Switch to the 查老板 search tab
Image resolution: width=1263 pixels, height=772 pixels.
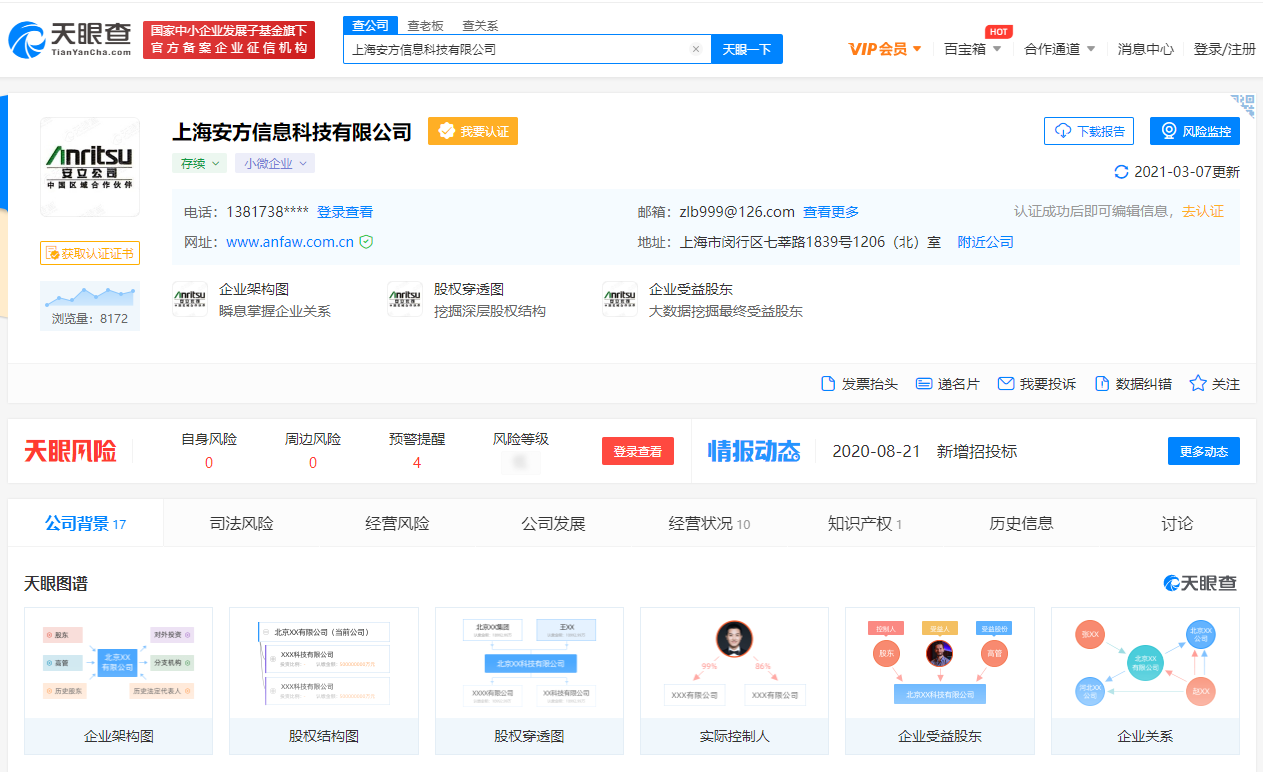[x=425, y=26]
